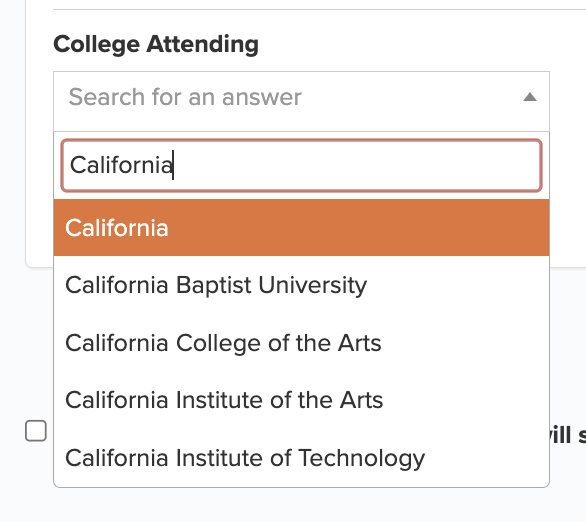This screenshot has width=586, height=522.
Task: Click into the search box containing 'California'
Action: [x=301, y=165]
